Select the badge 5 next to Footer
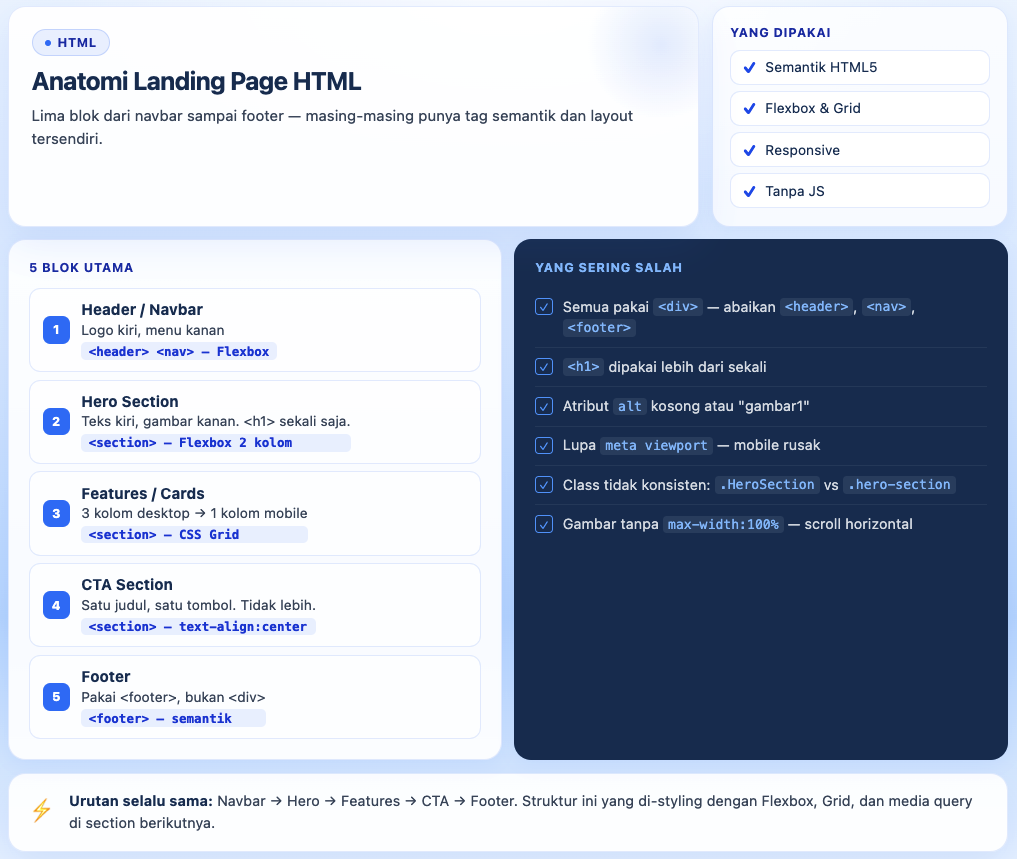1017x859 pixels. point(56,697)
